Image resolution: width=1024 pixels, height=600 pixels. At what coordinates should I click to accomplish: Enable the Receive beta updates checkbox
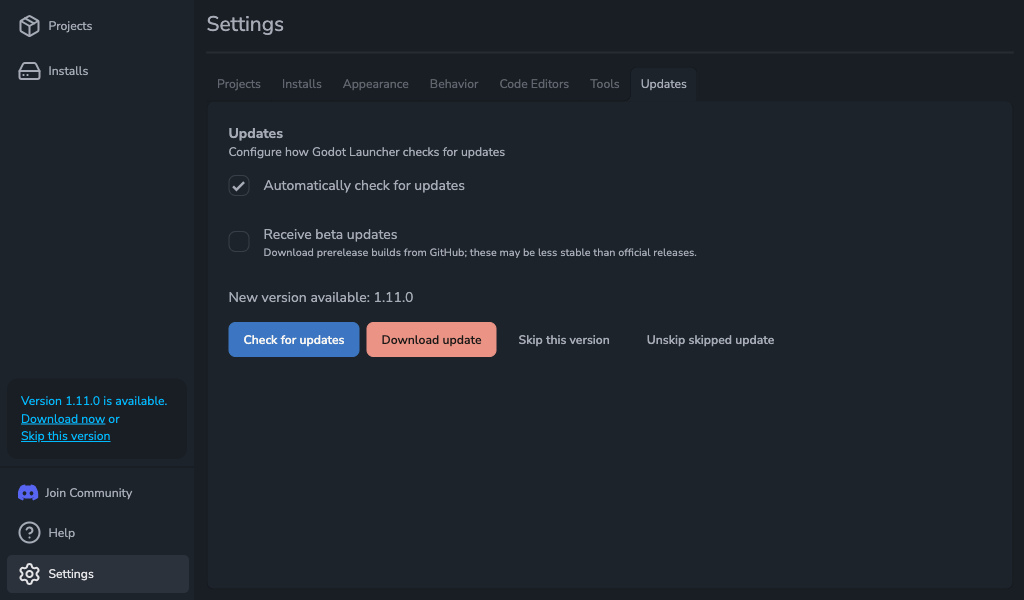(239, 241)
